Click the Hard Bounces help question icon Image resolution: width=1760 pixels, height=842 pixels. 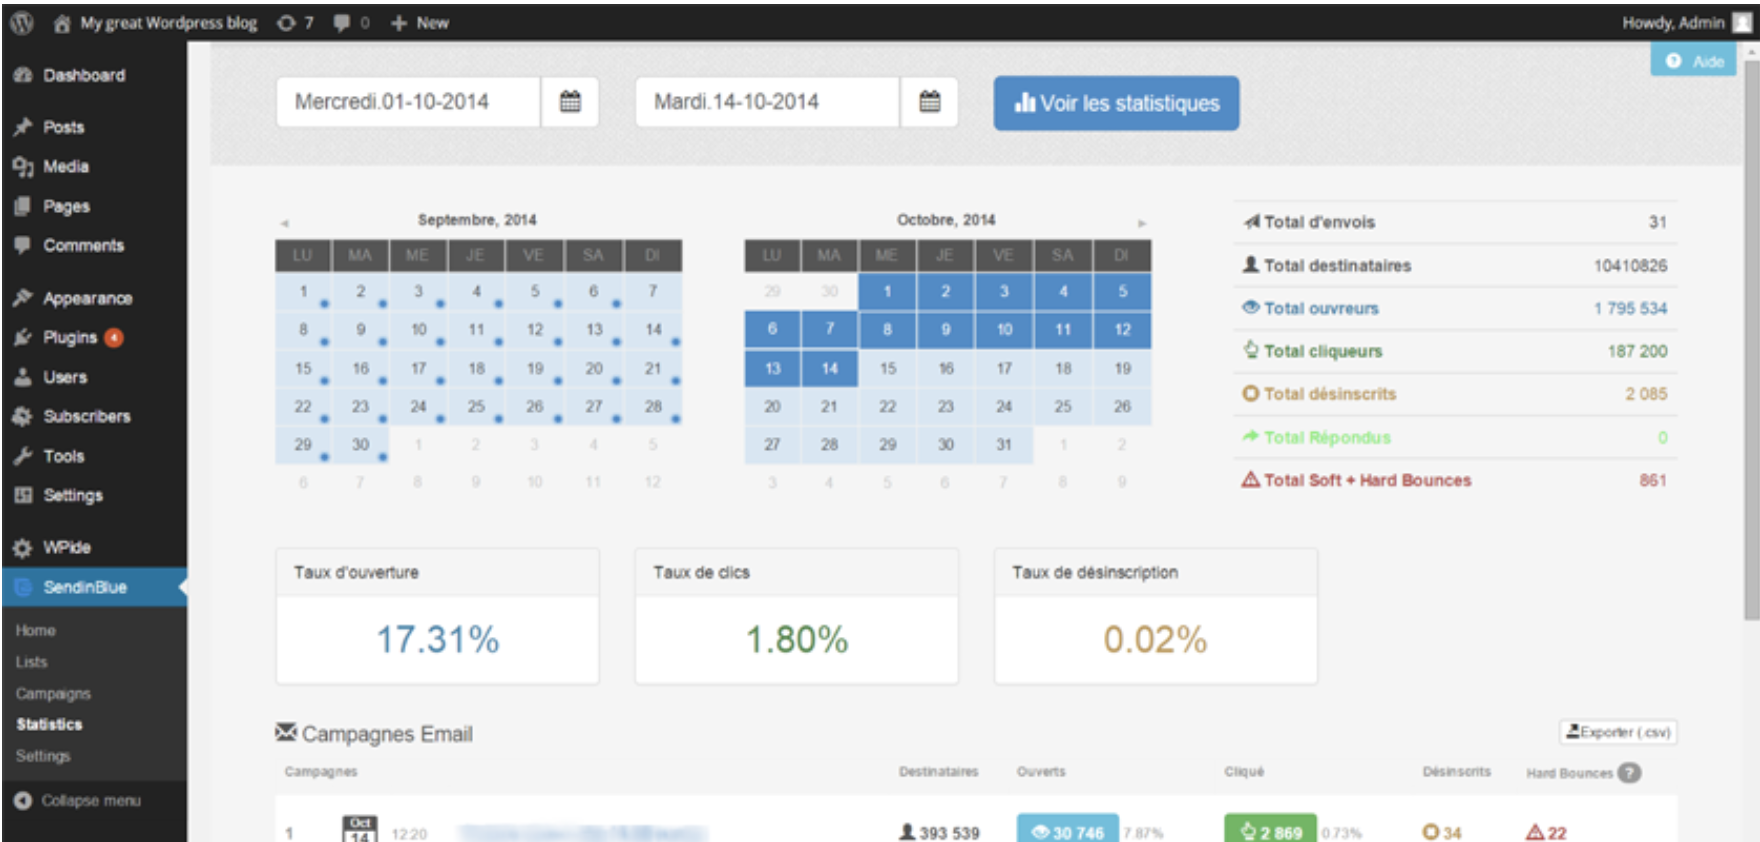(x=1630, y=773)
